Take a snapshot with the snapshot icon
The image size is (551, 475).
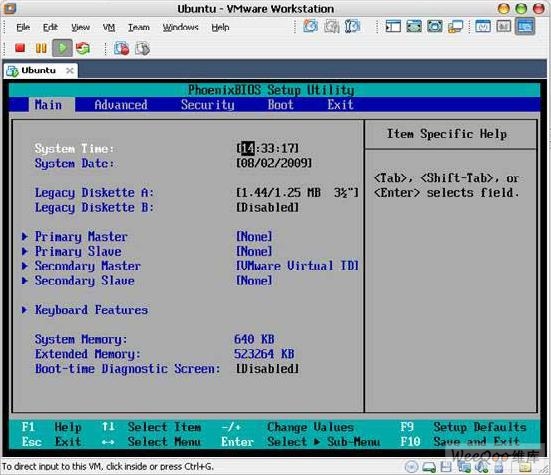point(311,26)
